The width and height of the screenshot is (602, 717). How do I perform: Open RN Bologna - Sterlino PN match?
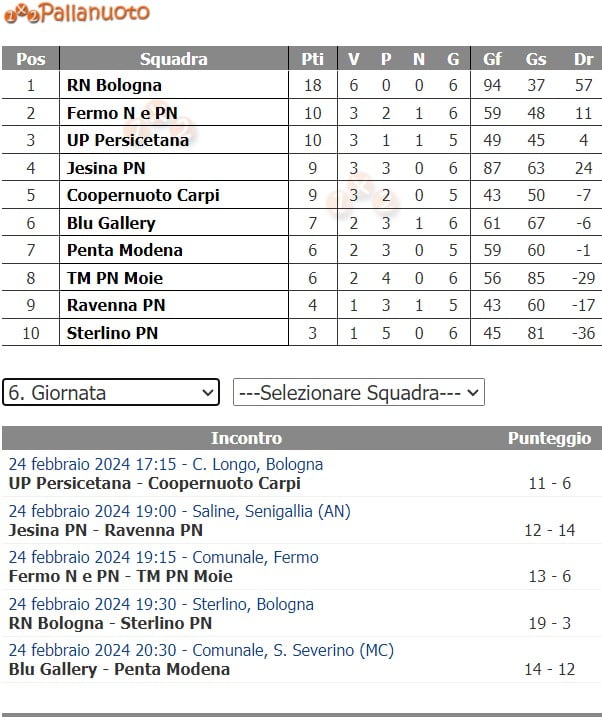pyautogui.click(x=110, y=623)
